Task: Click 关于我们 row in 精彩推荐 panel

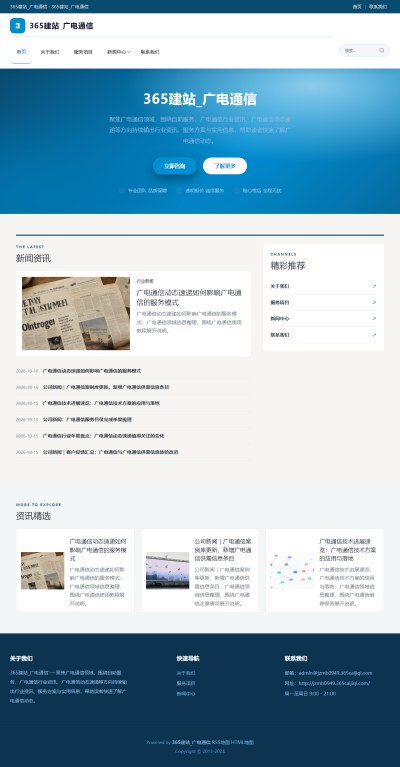Action: pyautogui.click(x=323, y=286)
